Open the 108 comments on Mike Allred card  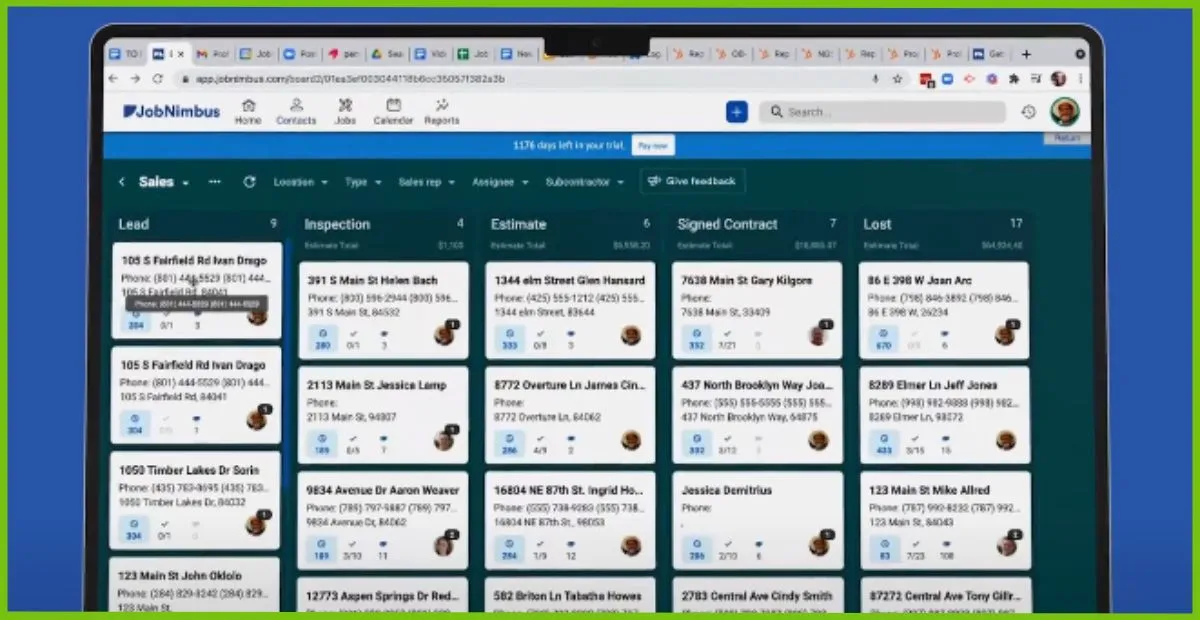pyautogui.click(x=945, y=549)
